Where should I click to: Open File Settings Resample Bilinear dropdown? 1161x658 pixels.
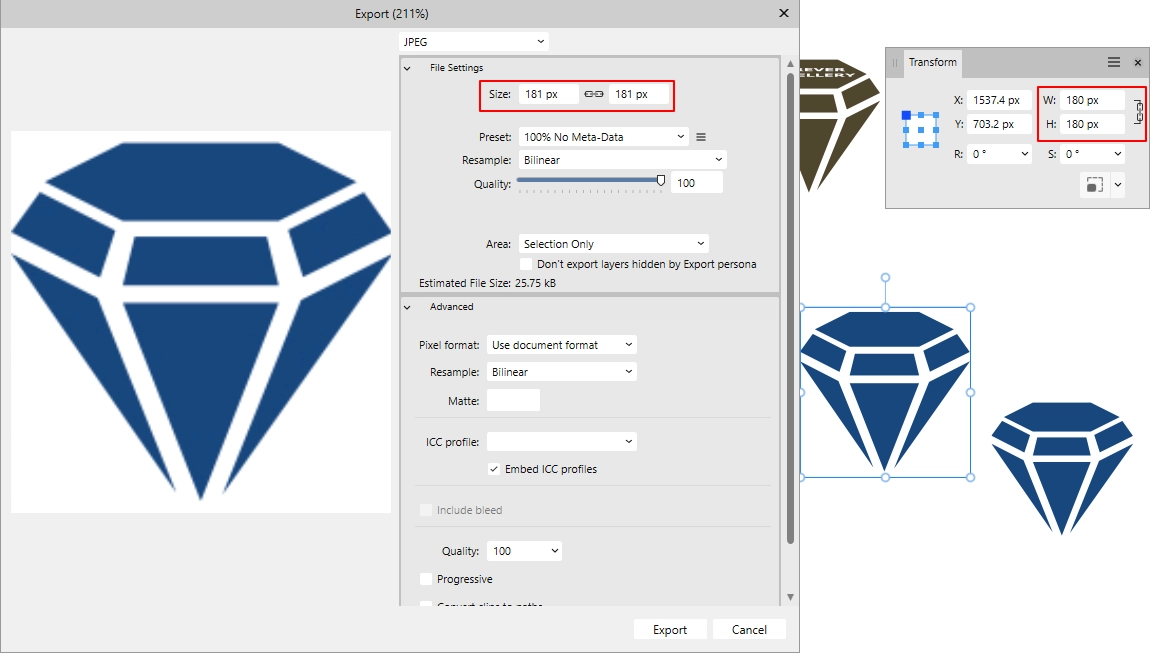(622, 160)
